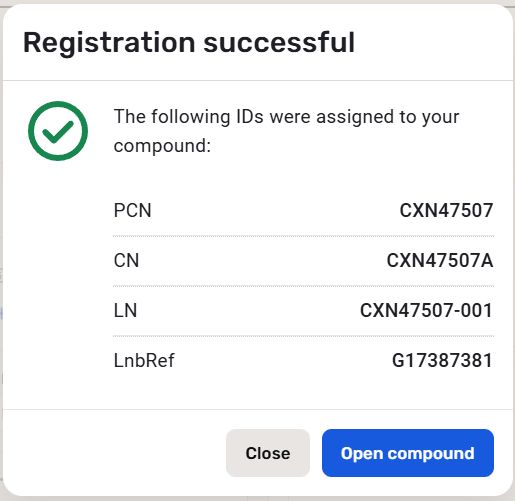Image resolution: width=515 pixels, height=501 pixels.
Task: Click the footer divider above the Close button
Action: (258, 409)
